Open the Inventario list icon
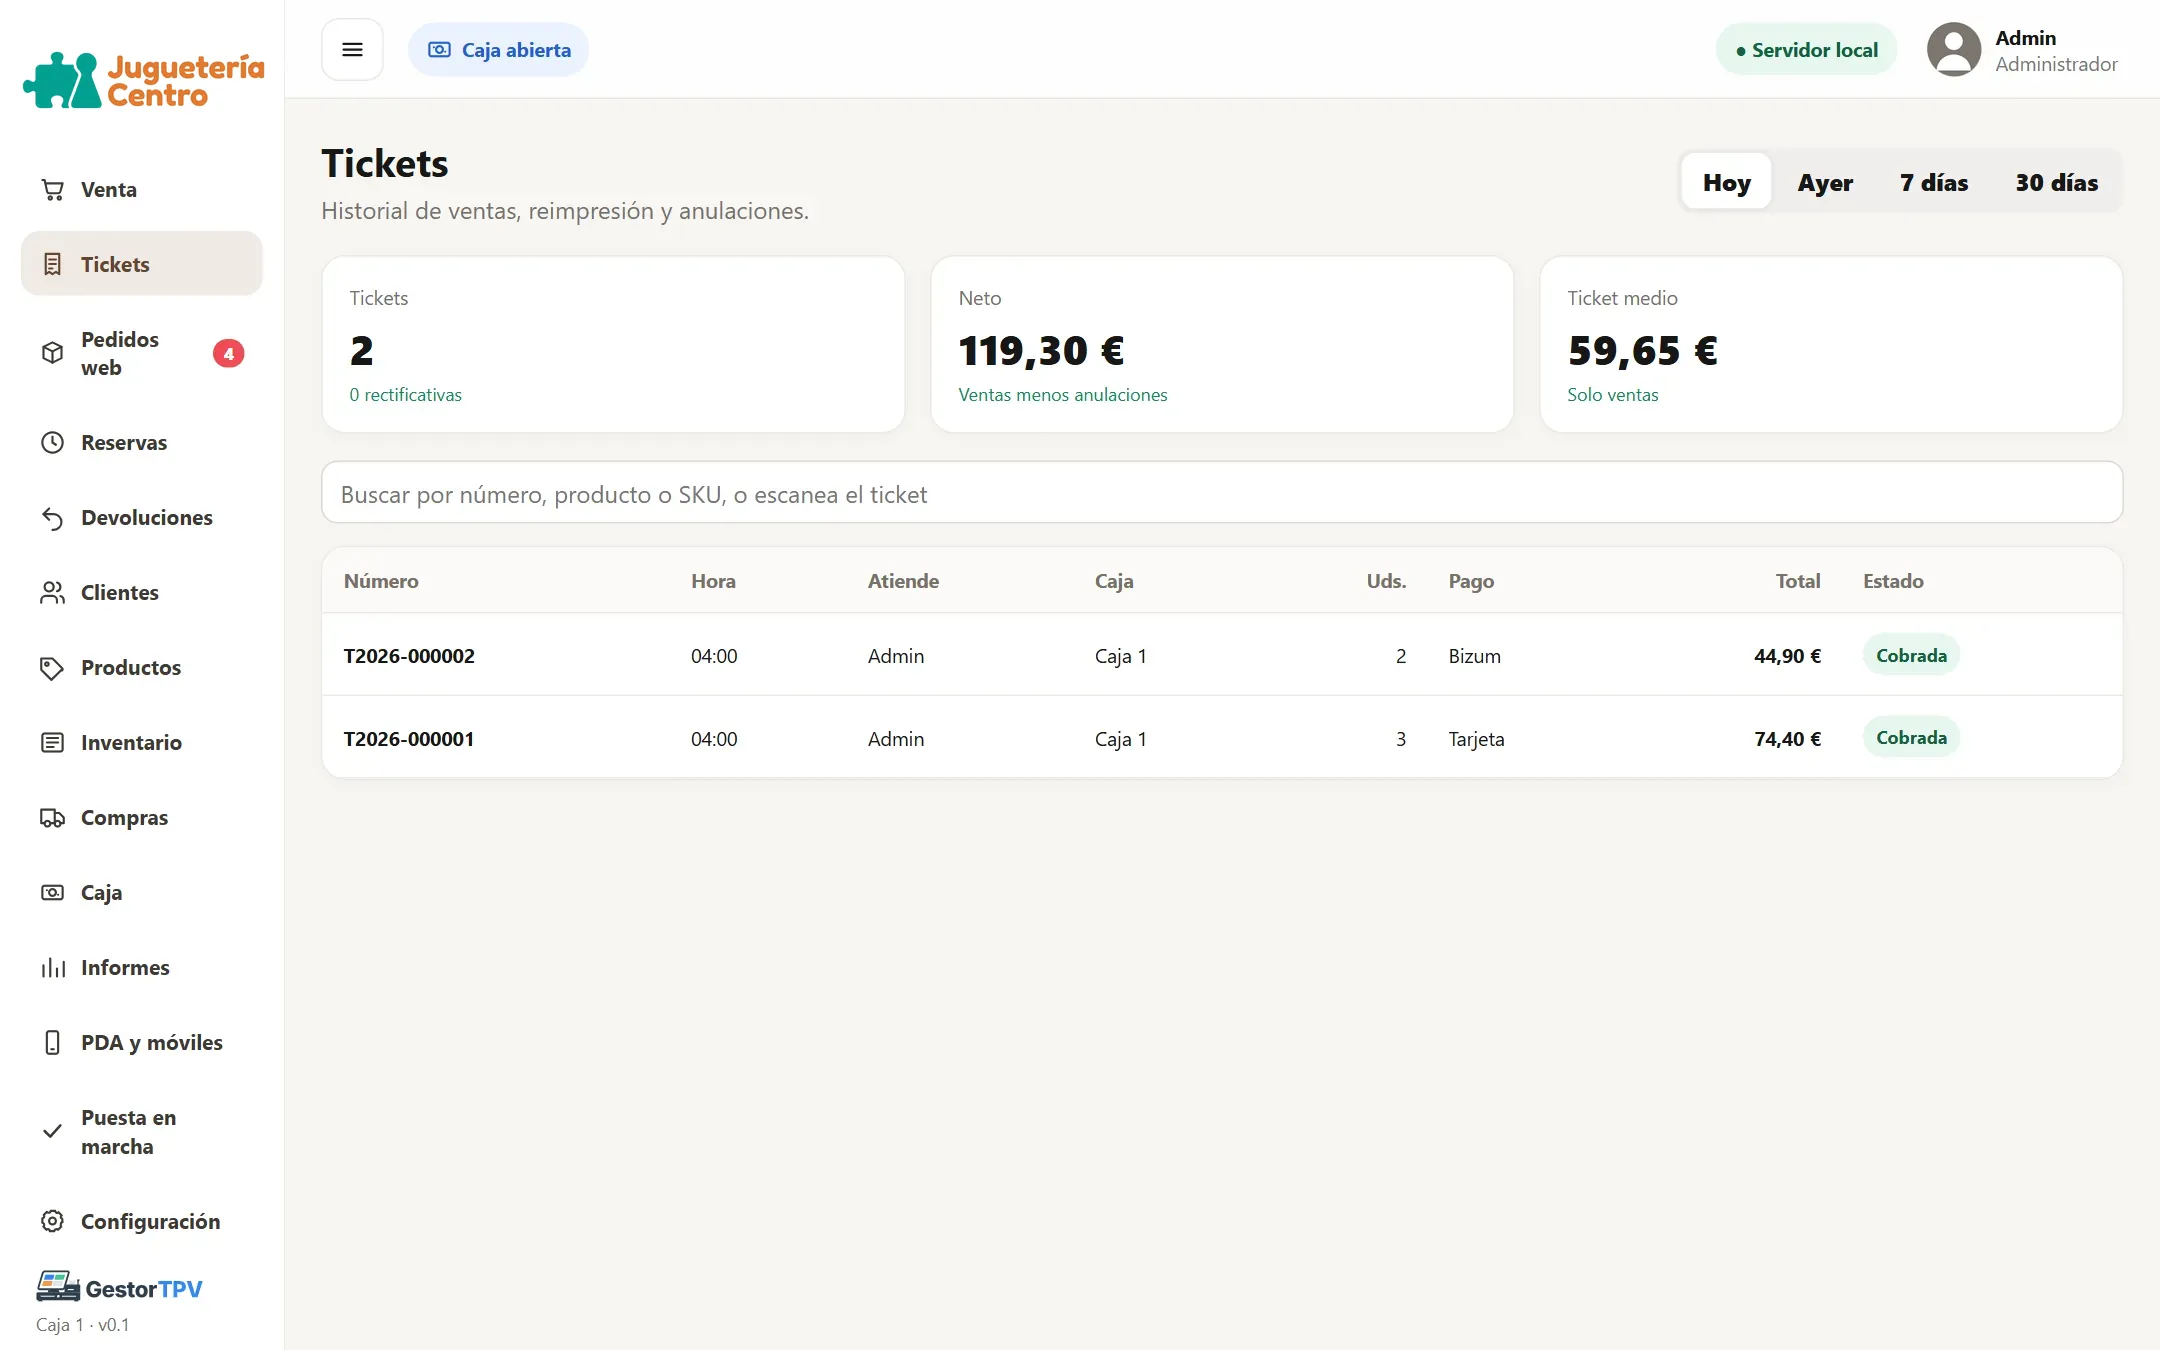 [52, 743]
